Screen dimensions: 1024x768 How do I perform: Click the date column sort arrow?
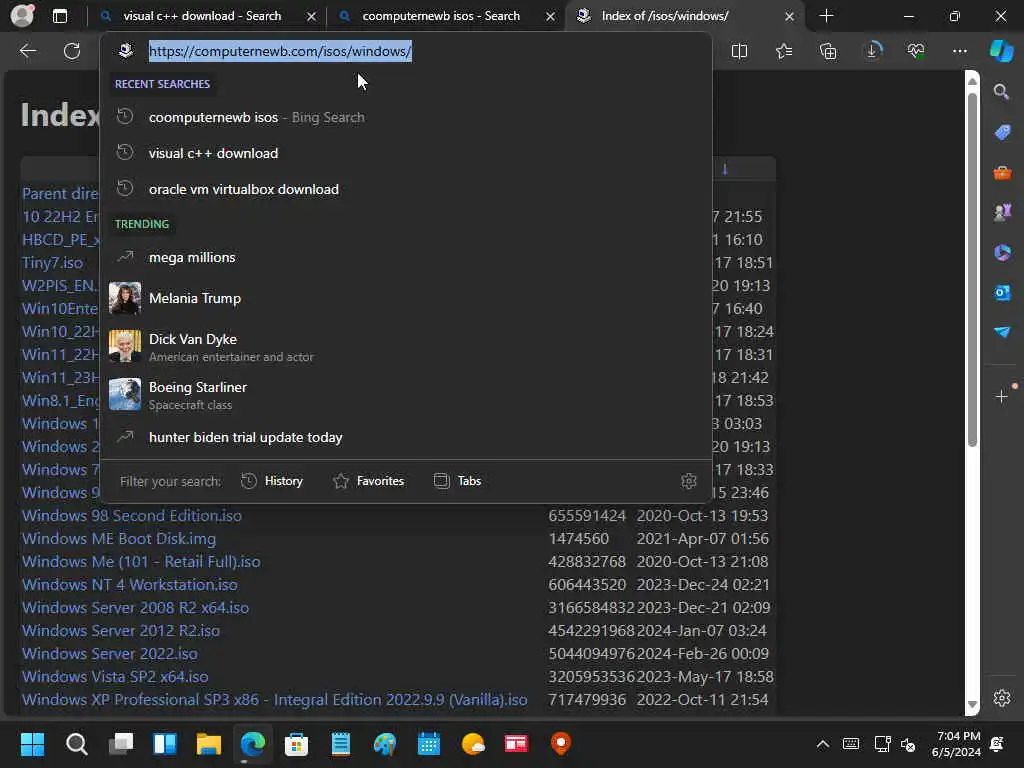(725, 169)
